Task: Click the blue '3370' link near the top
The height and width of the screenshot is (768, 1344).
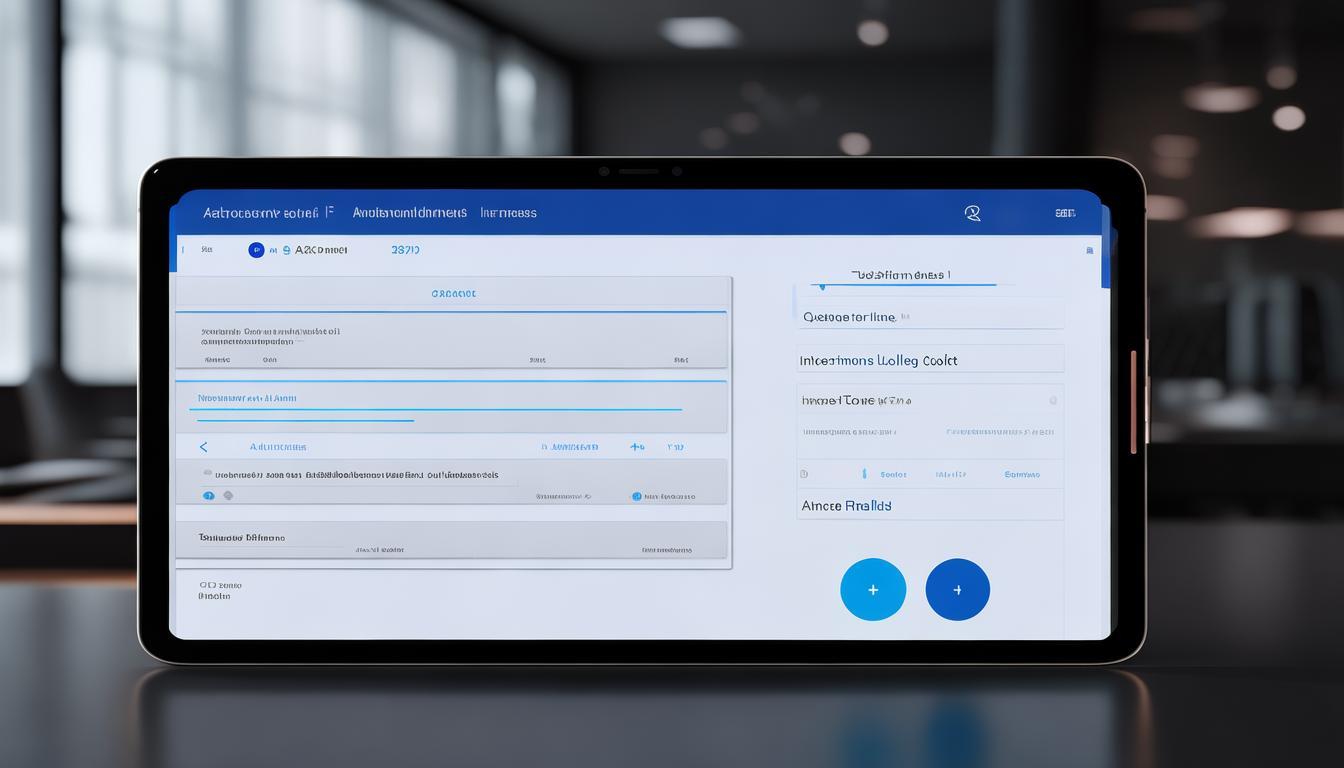Action: [x=405, y=250]
